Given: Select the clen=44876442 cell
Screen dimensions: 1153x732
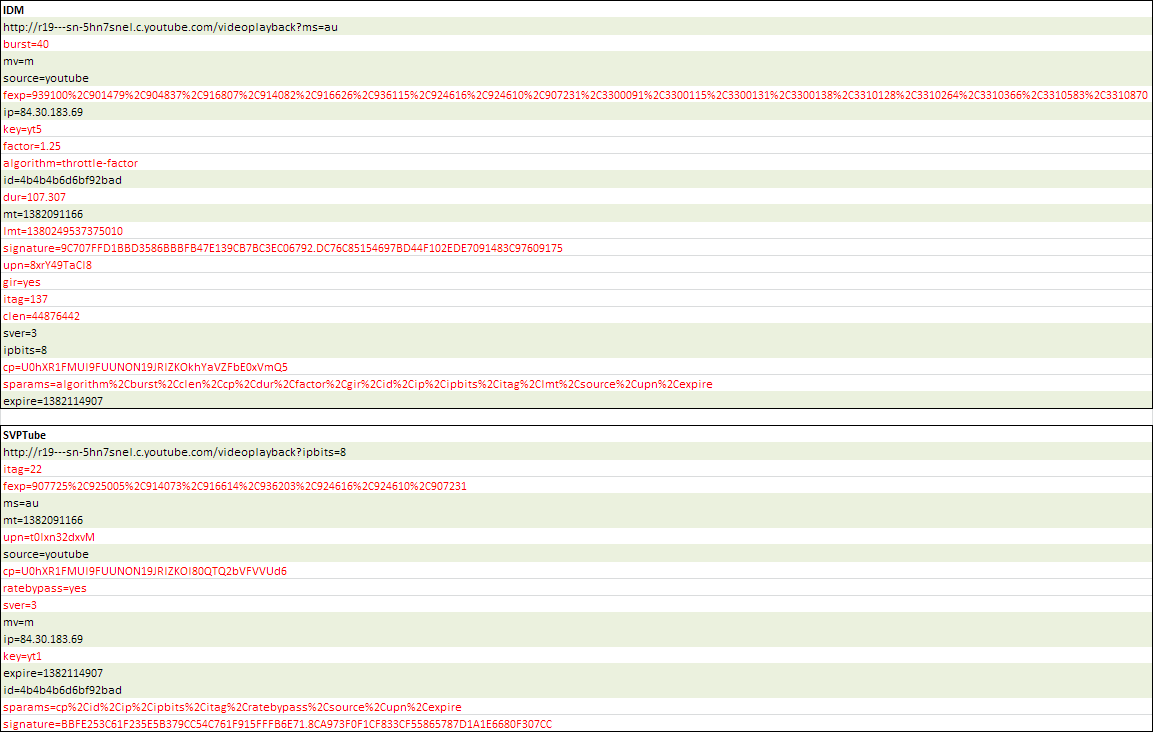Looking at the screenshot, I should 41,316.
